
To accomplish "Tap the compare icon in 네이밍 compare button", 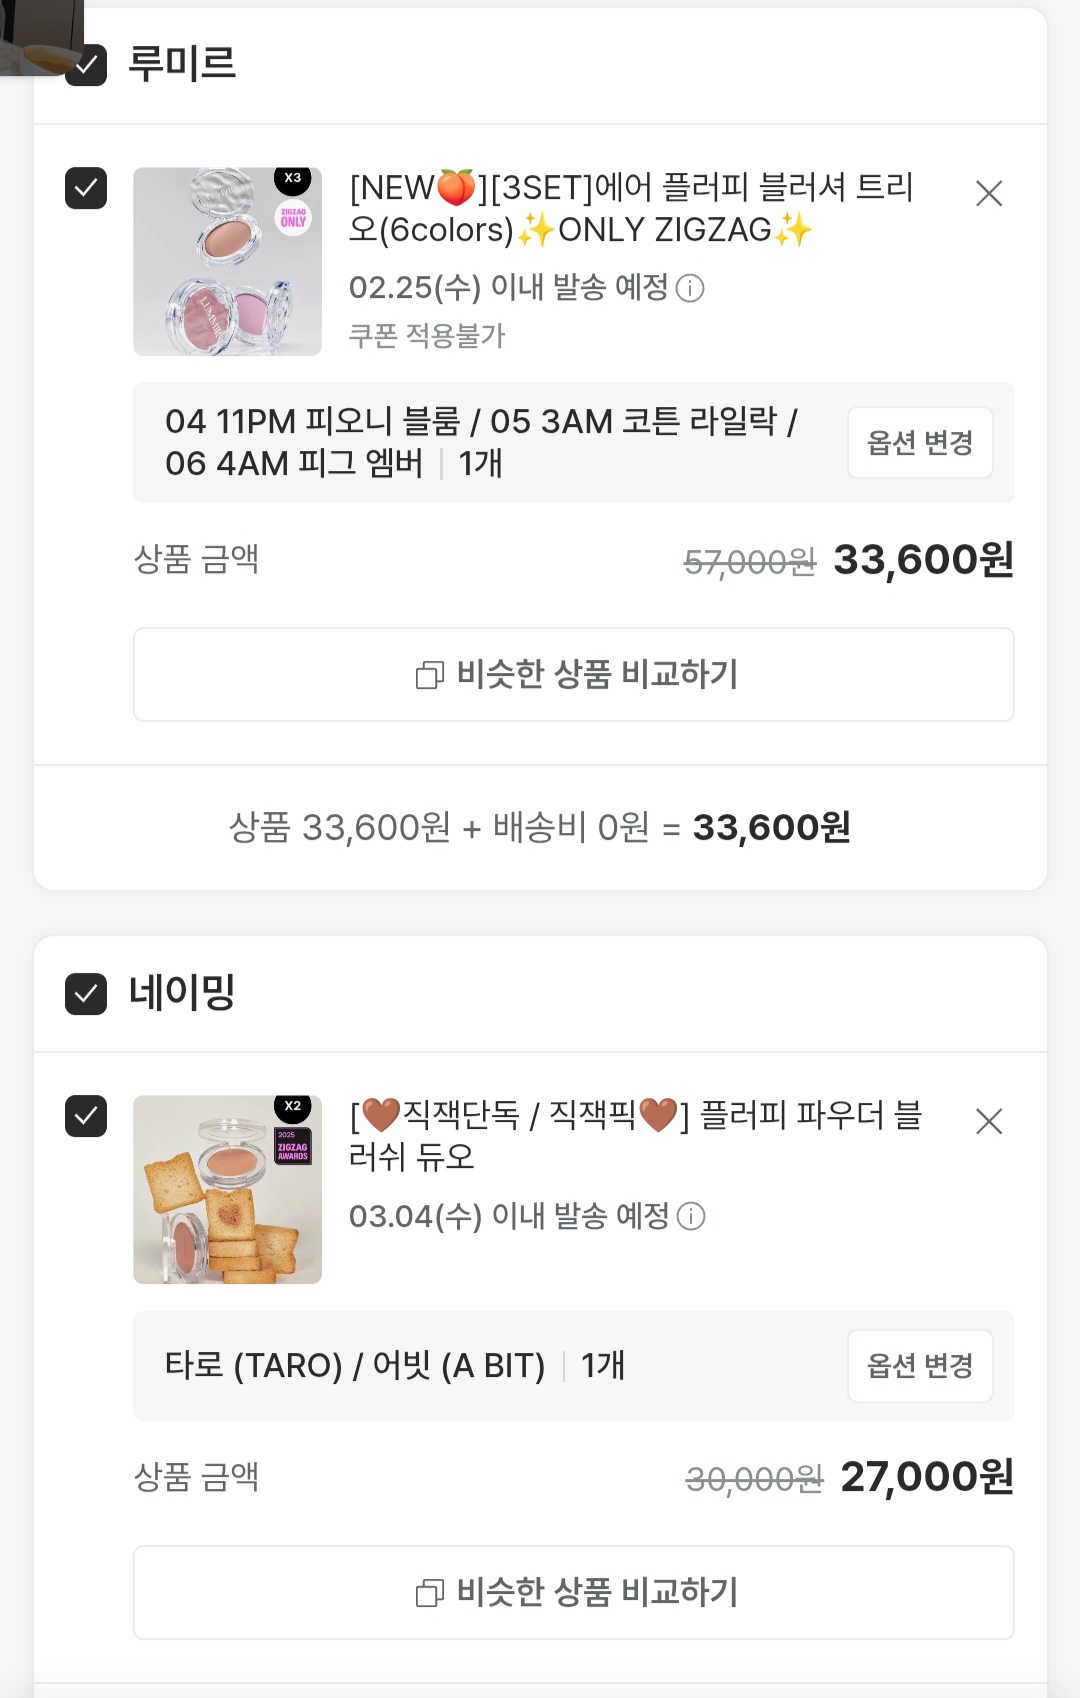I will (x=430, y=1593).
